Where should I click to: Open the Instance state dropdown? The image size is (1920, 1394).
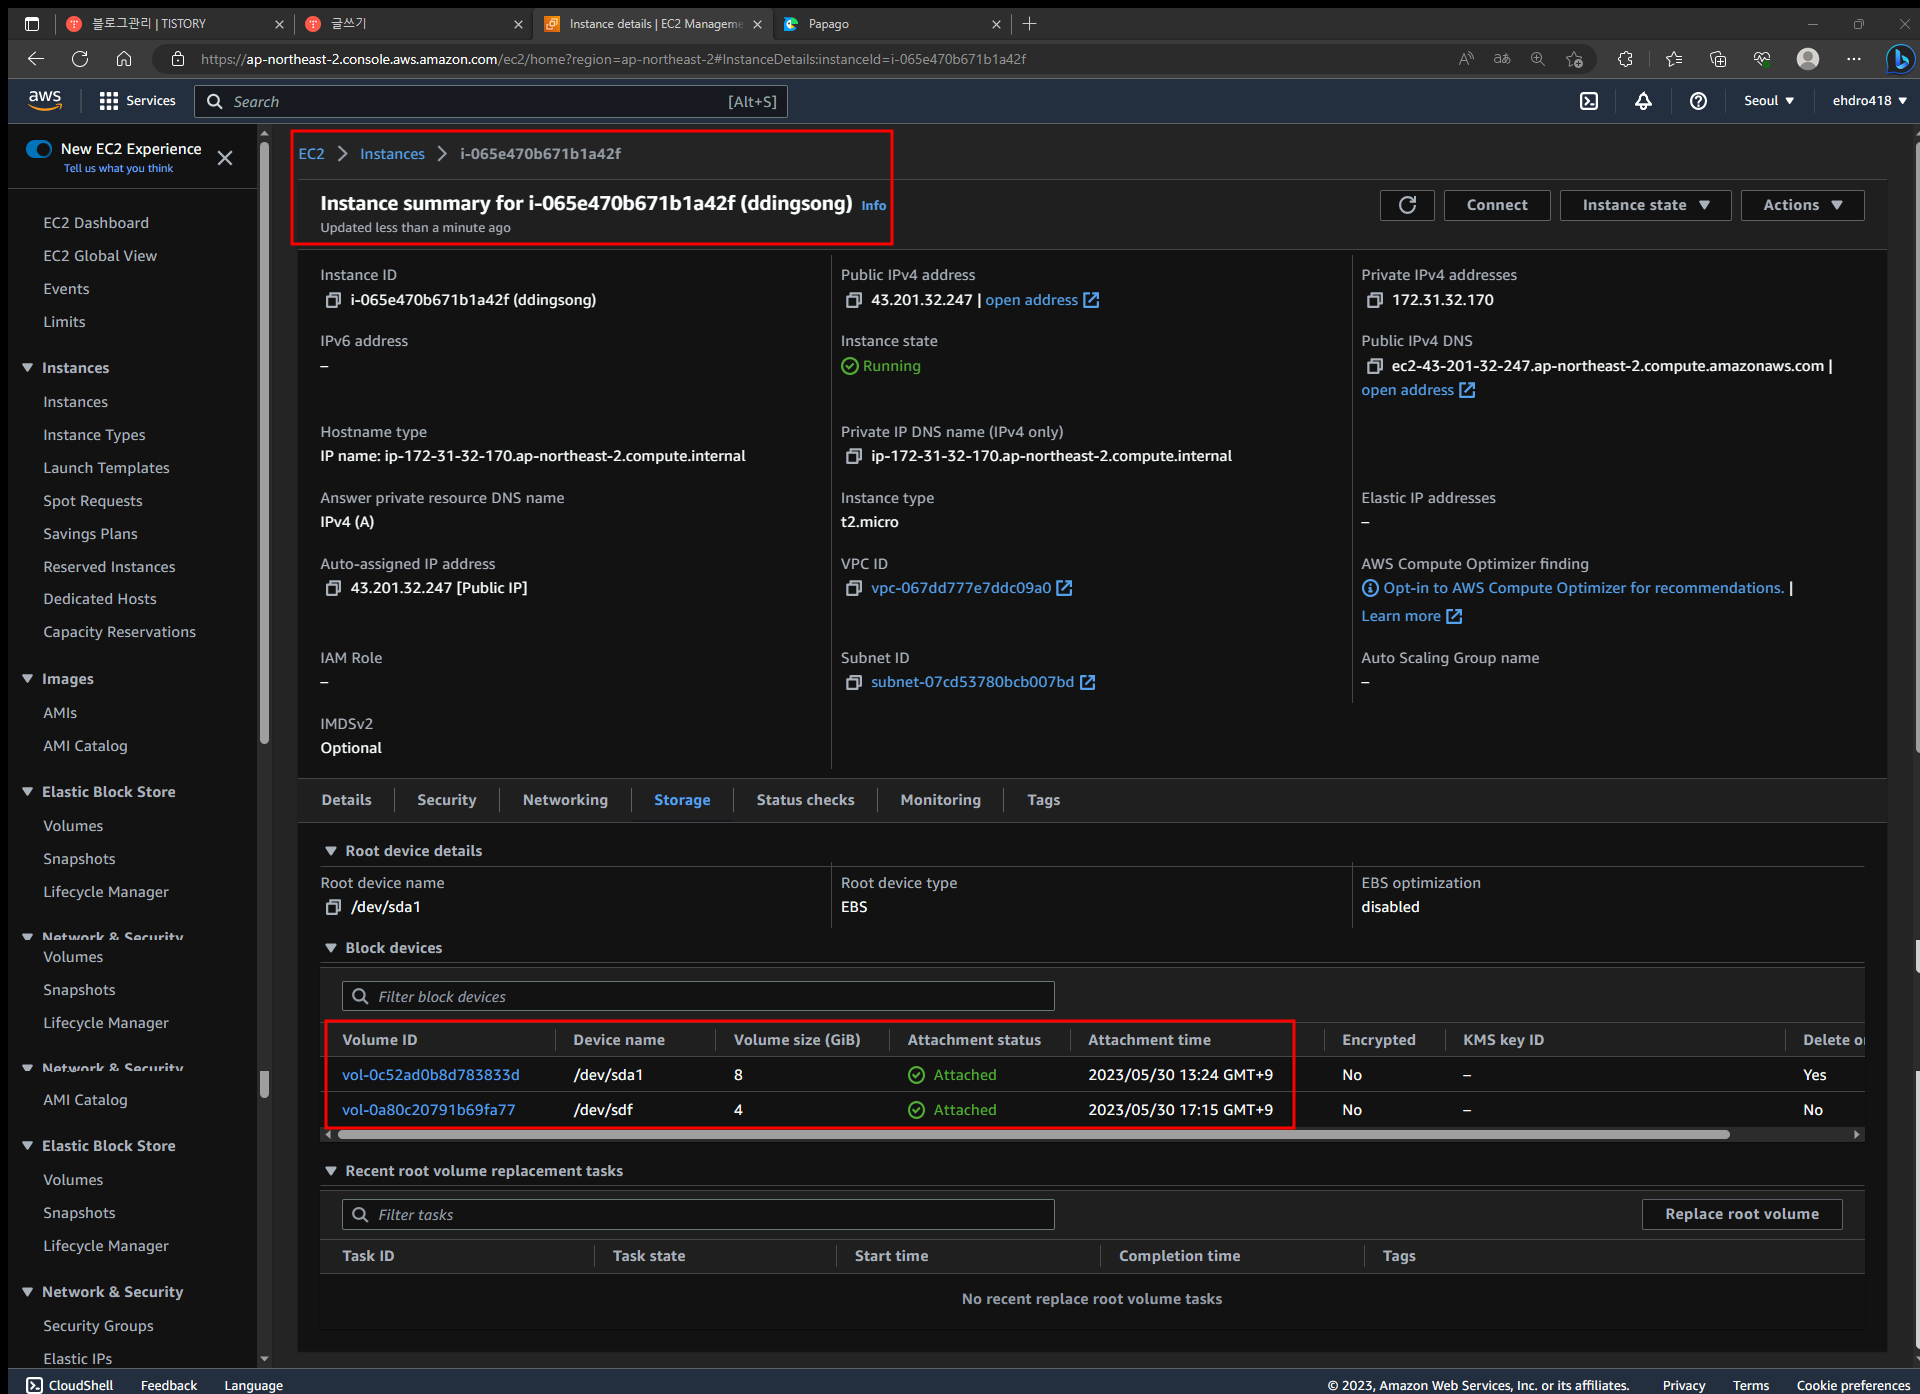1645,205
